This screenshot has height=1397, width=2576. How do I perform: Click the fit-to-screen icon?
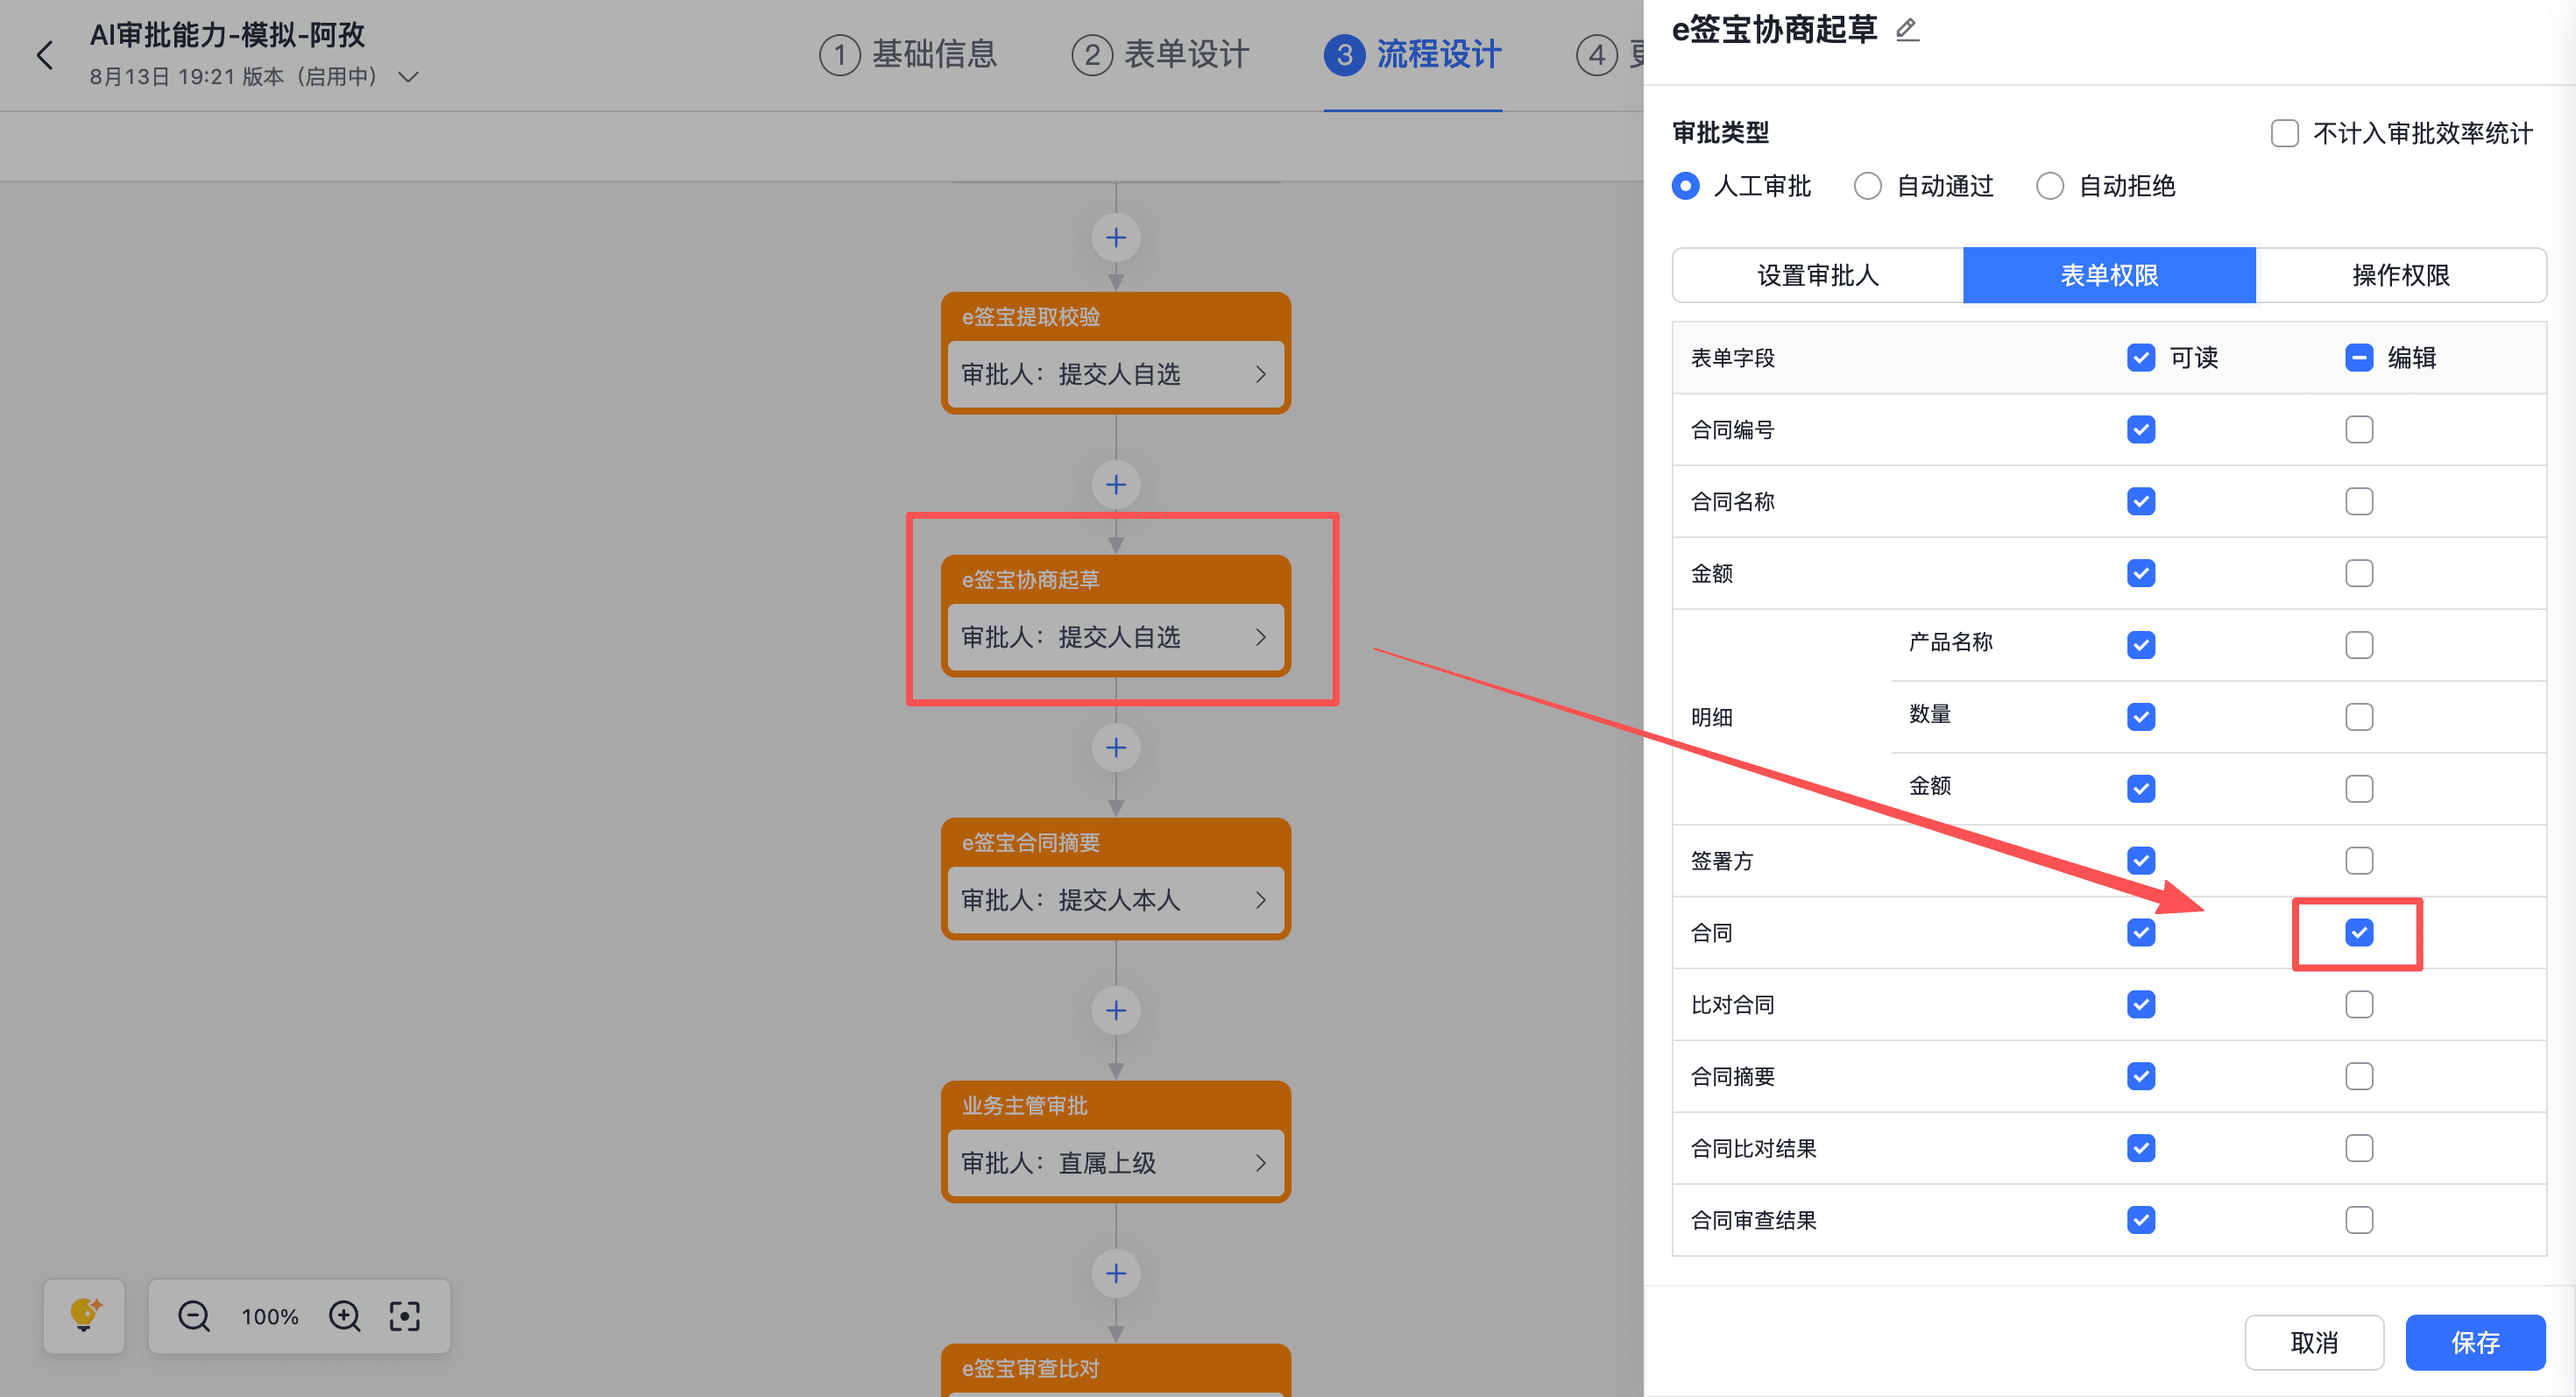405,1316
